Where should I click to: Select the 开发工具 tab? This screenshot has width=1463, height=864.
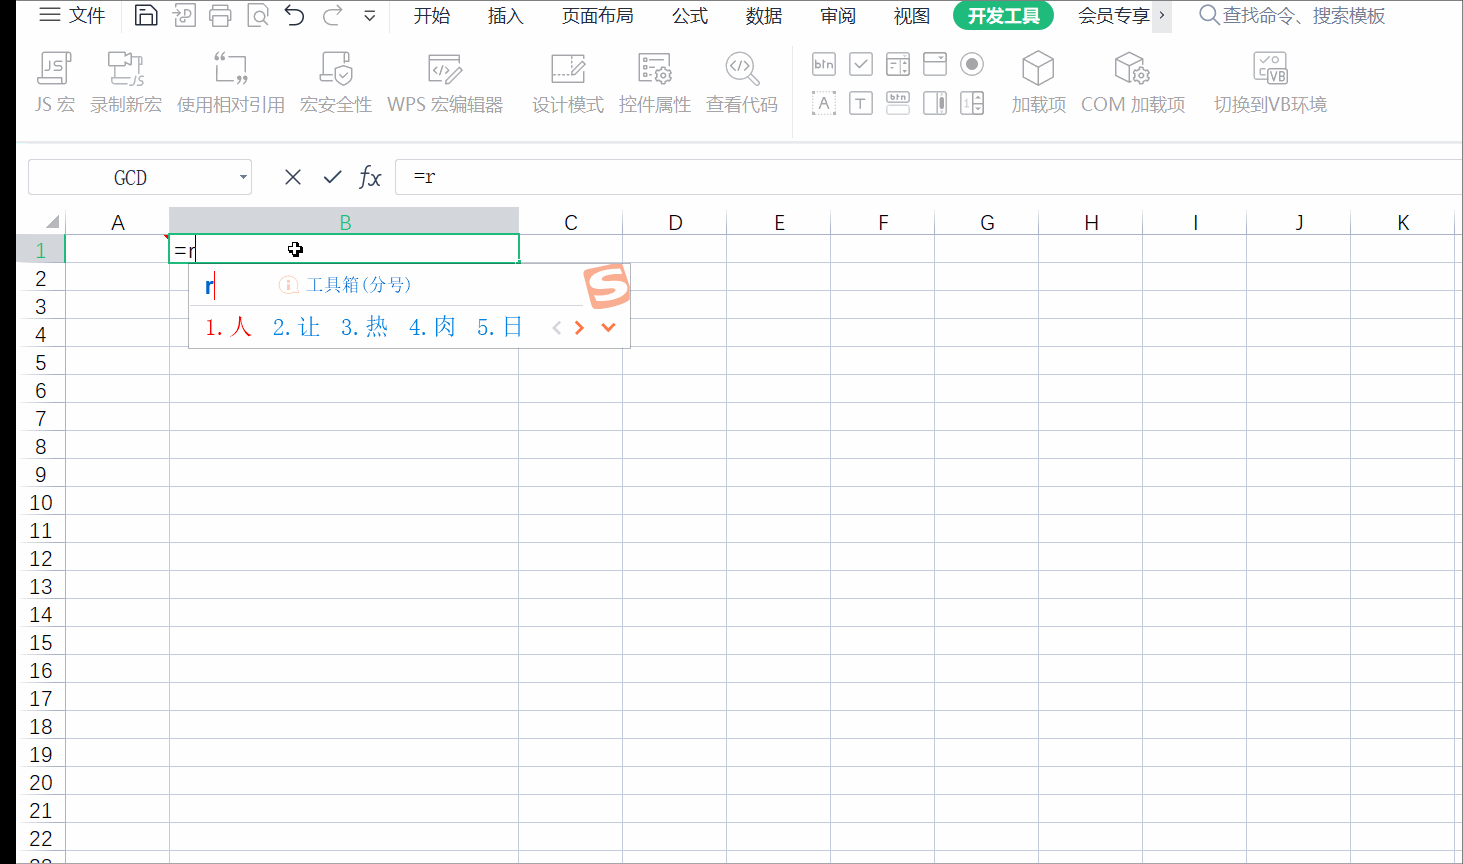[1004, 16]
